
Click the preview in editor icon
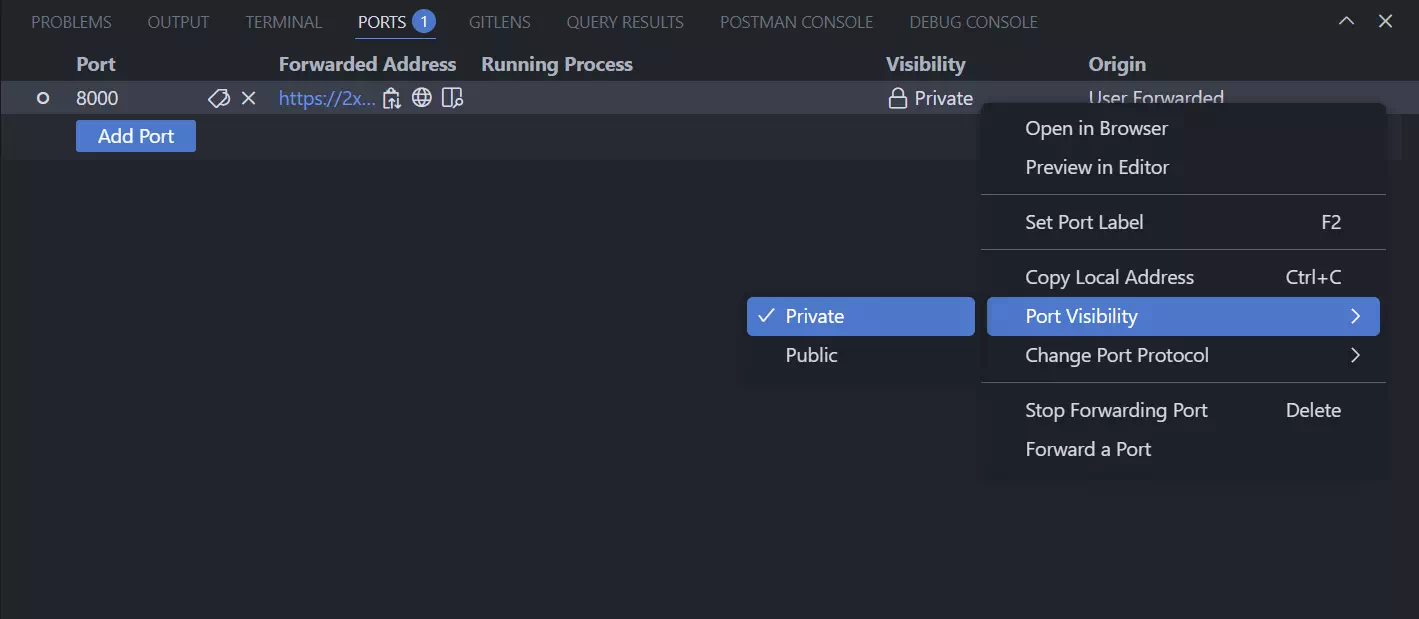click(x=452, y=98)
